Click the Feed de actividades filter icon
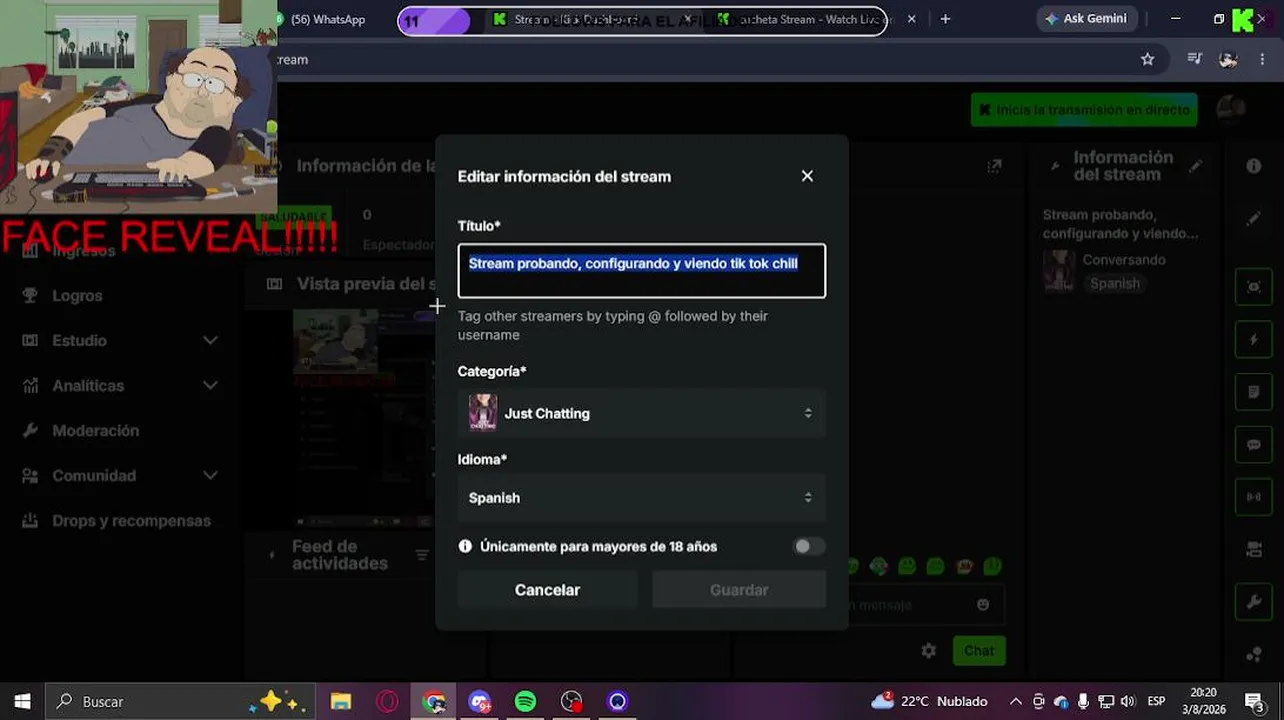The image size is (1284, 720). [x=422, y=555]
